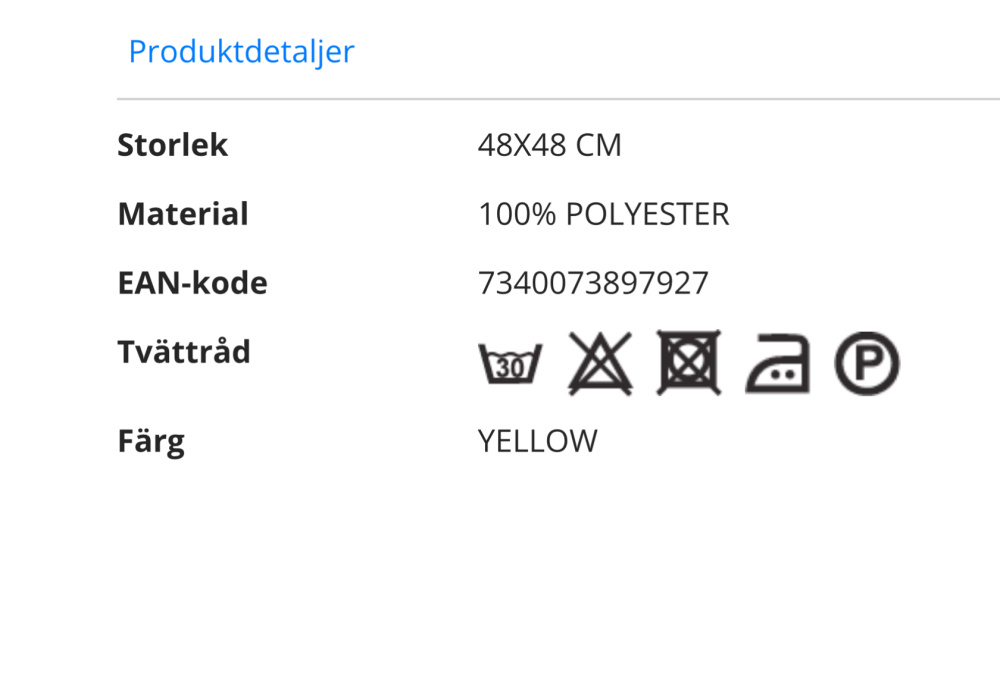Click the Färg label

click(x=151, y=441)
